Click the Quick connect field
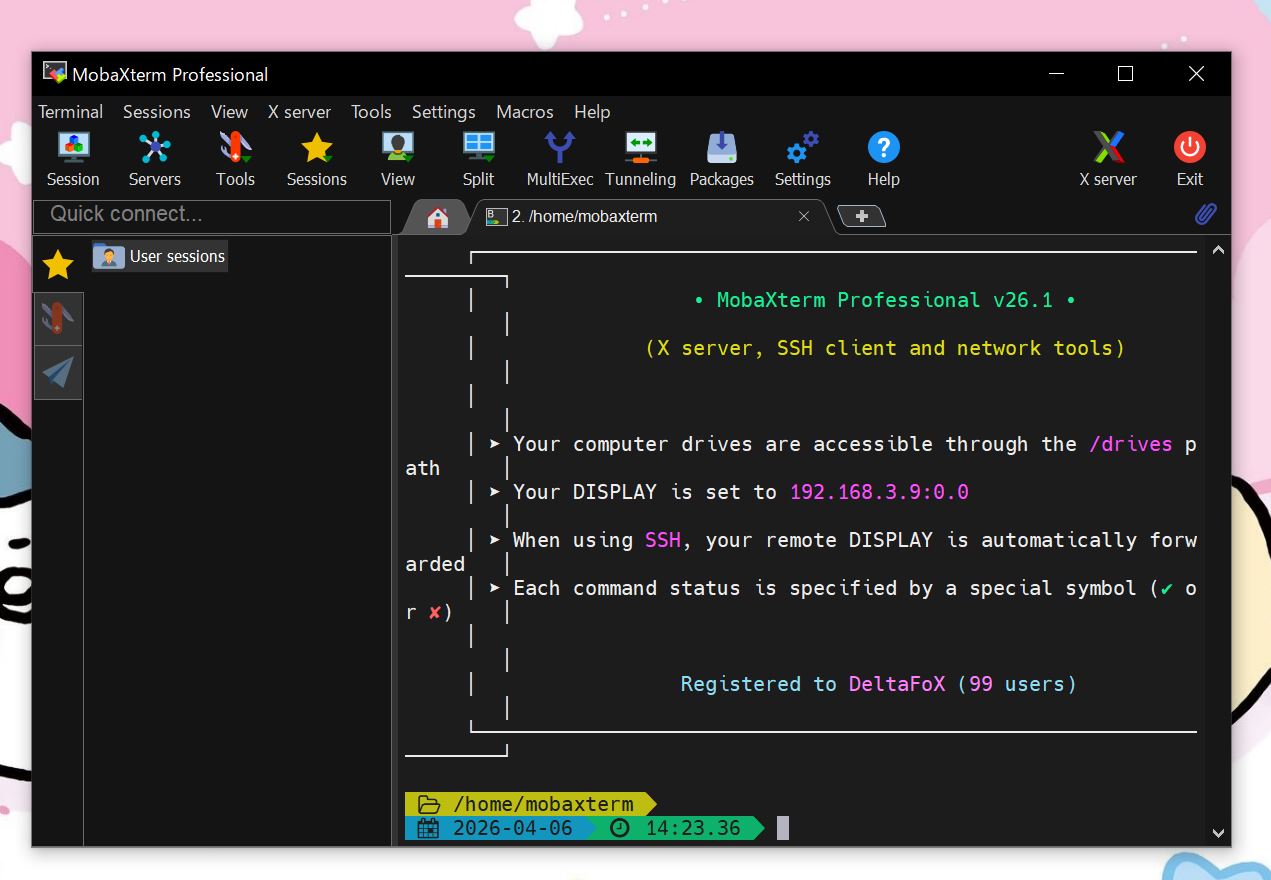Viewport: 1271px width, 880px height. tap(211, 216)
